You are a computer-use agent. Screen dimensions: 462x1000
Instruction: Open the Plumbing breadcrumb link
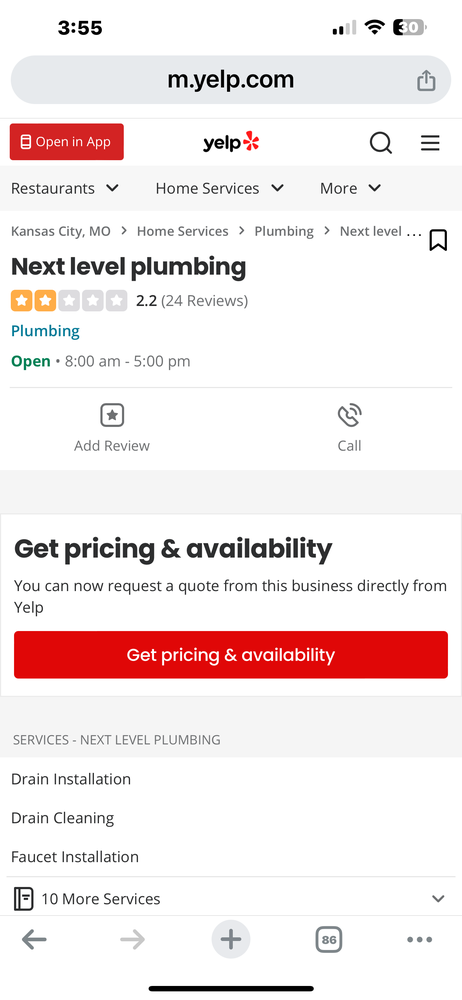(x=284, y=231)
